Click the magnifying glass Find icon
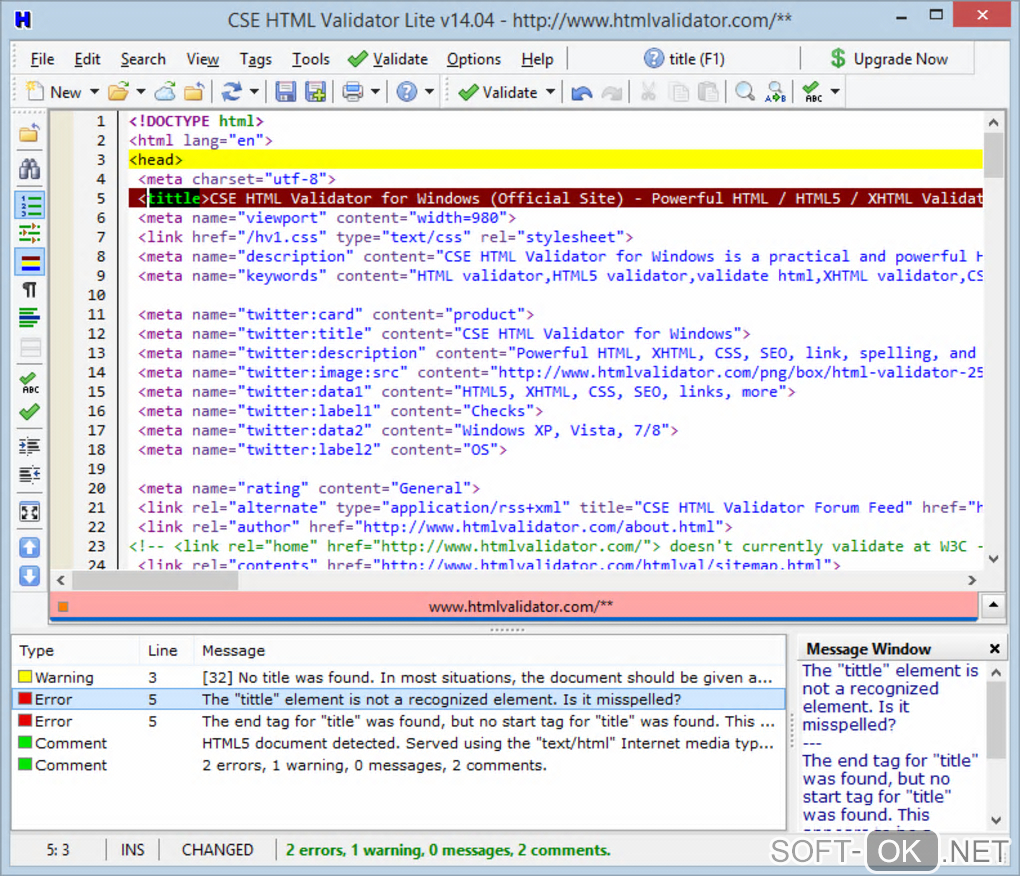1020x876 pixels. tap(745, 92)
